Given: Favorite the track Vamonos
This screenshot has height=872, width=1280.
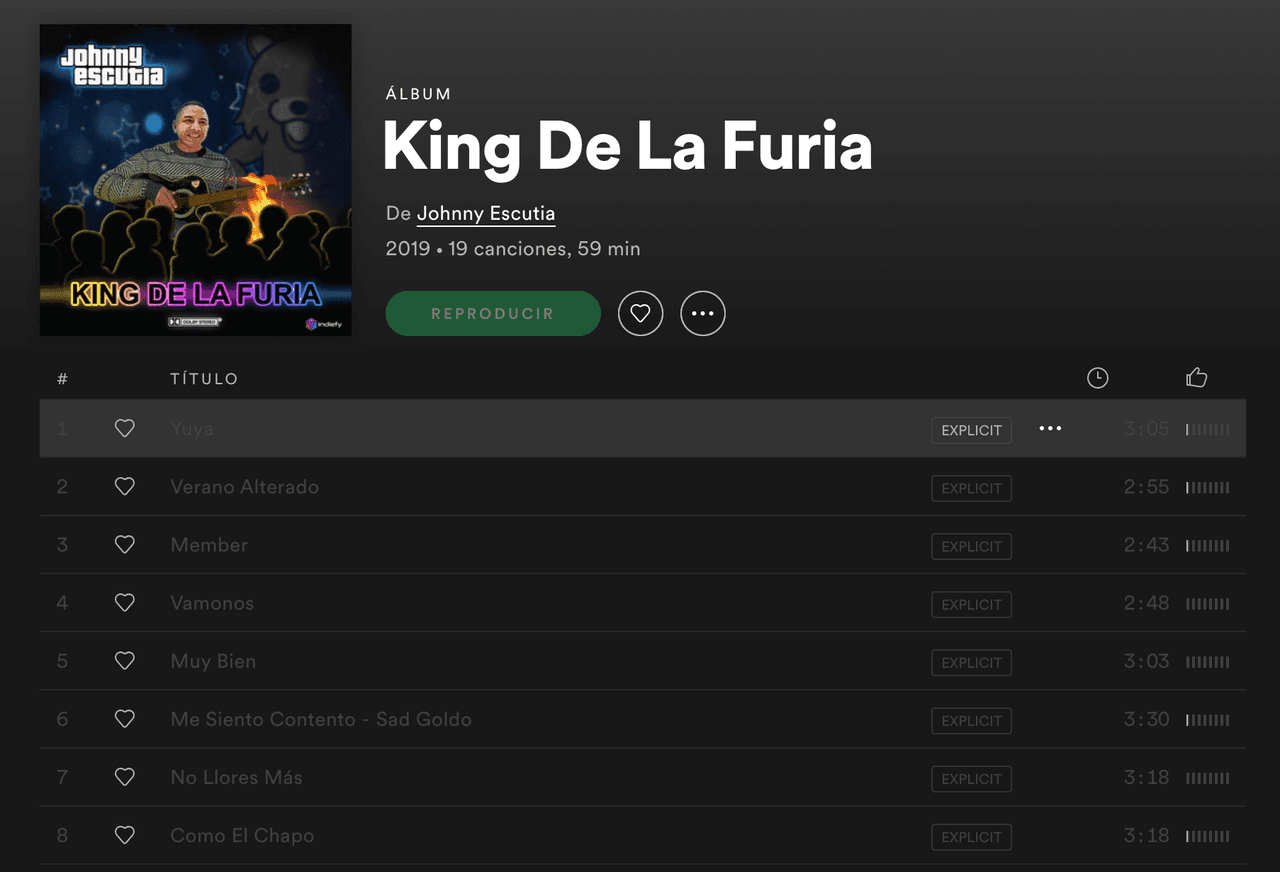Looking at the screenshot, I should (x=124, y=602).
